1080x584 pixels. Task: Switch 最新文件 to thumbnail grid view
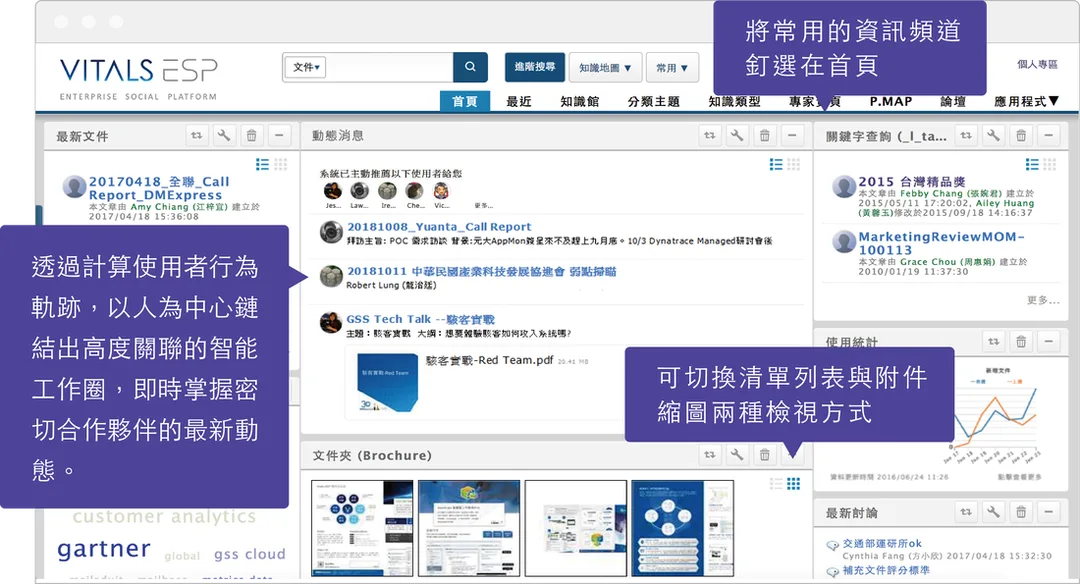[280, 164]
